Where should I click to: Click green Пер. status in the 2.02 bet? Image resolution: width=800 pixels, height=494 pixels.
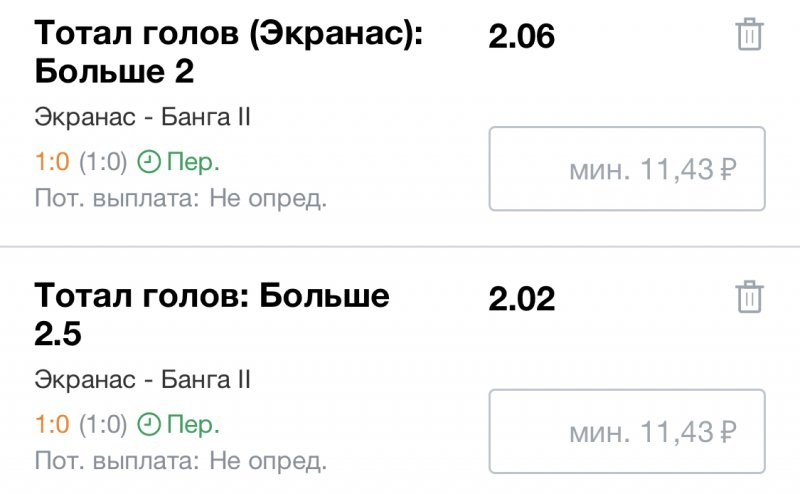click(193, 424)
